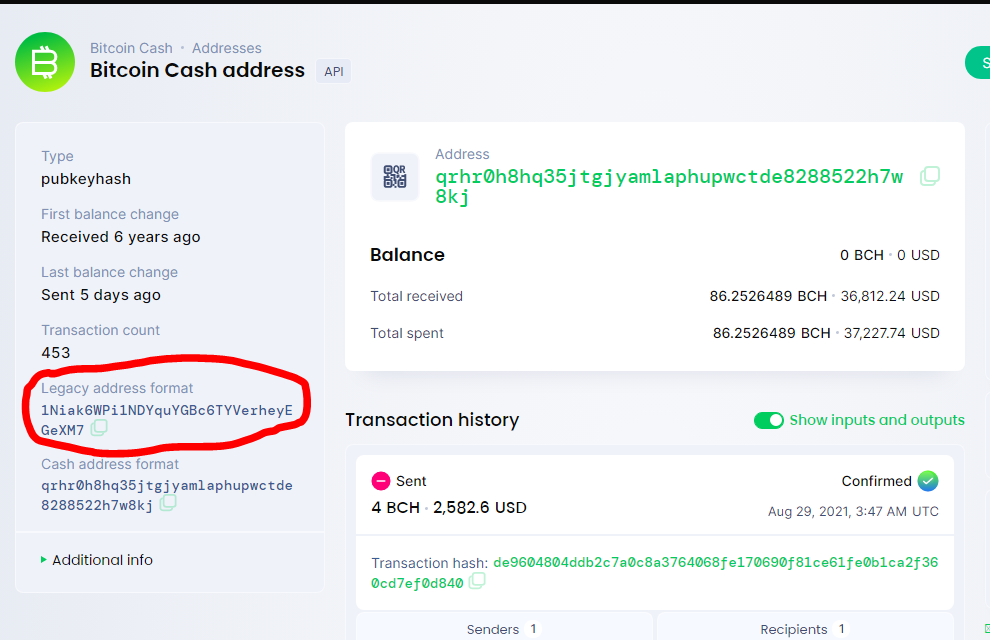The height and width of the screenshot is (640, 990).
Task: Copy the cash address format value
Action: click(168, 503)
